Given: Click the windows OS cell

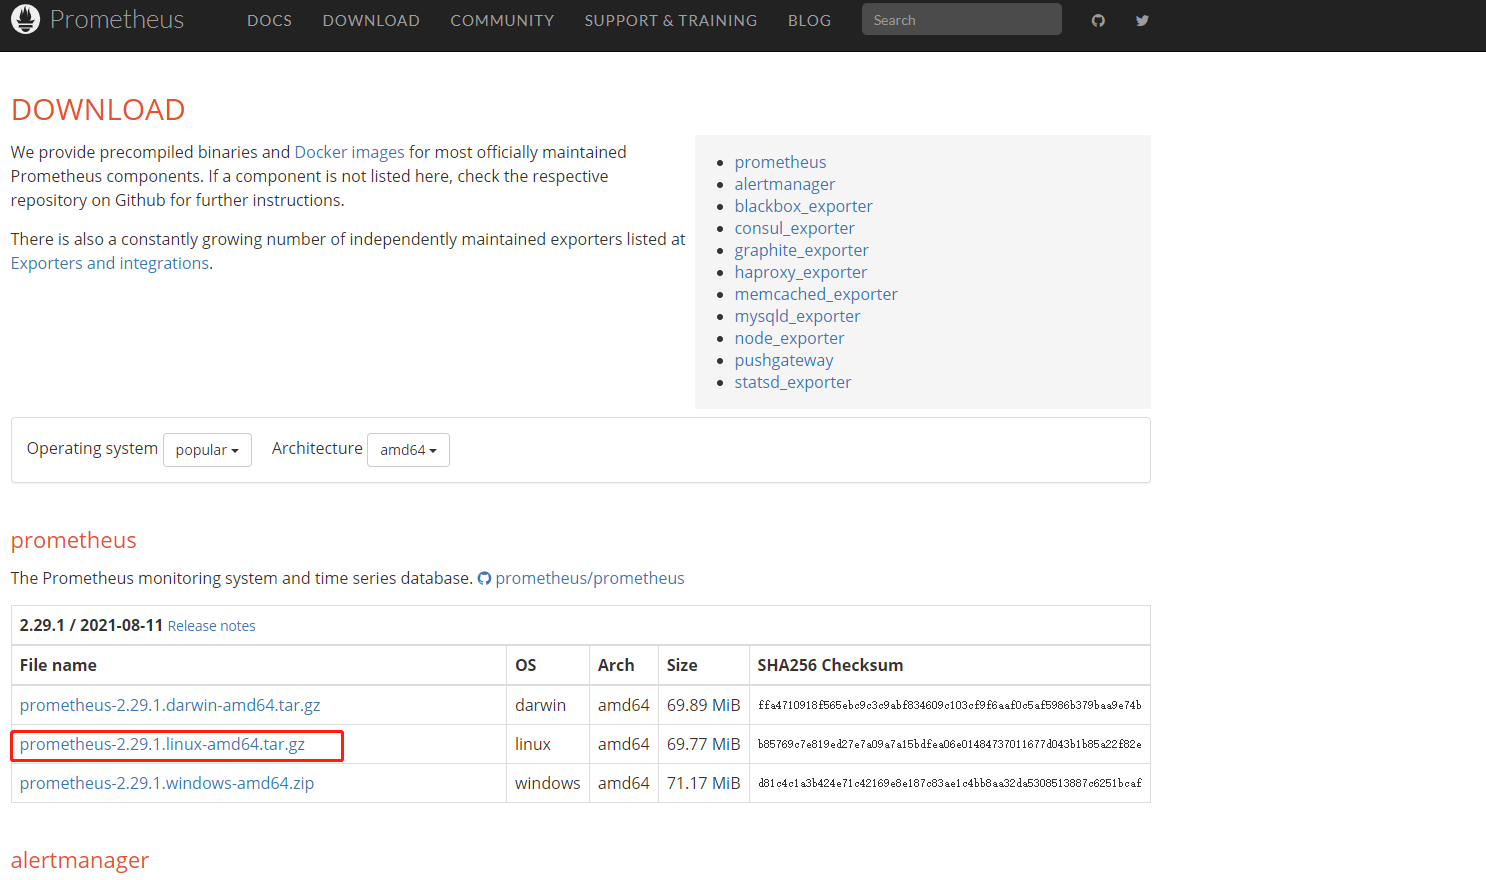Looking at the screenshot, I should (547, 783).
